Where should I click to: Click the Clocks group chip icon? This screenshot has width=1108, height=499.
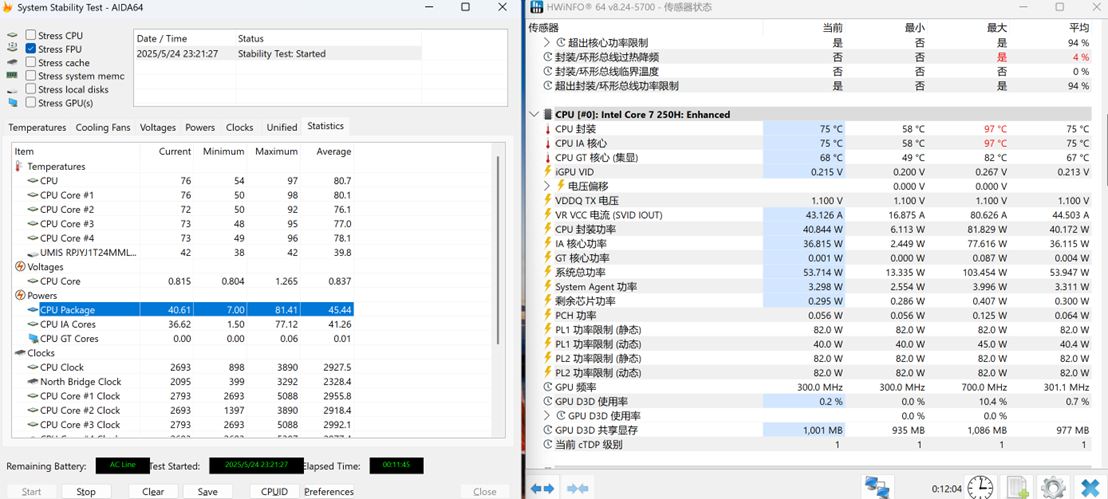click(x=20, y=353)
